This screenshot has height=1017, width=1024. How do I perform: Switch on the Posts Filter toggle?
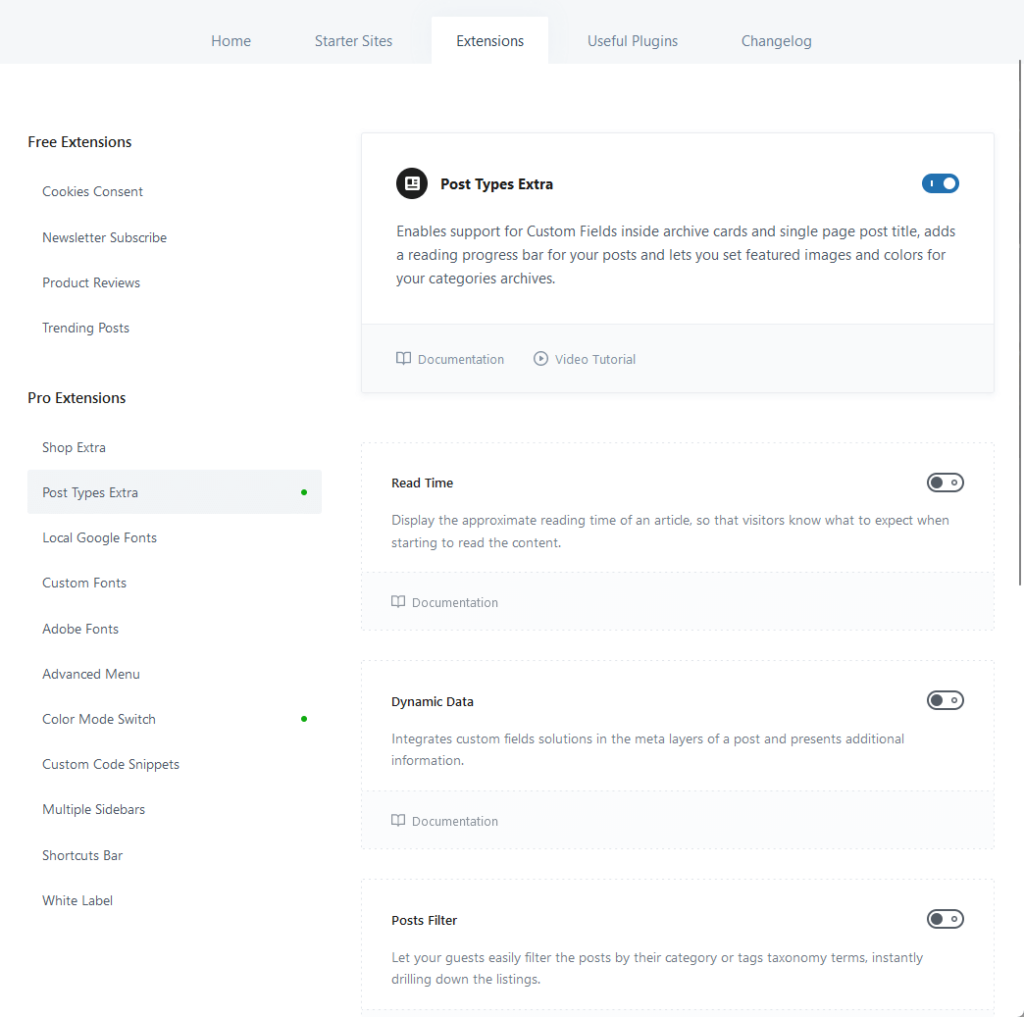[944, 919]
